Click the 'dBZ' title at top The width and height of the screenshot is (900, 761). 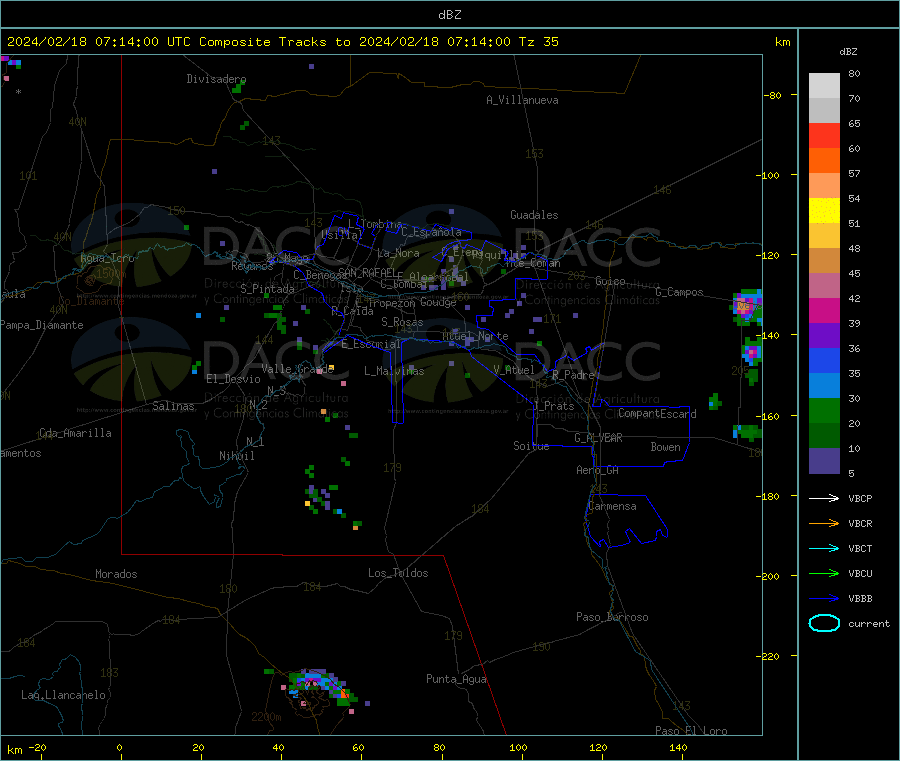coord(449,15)
